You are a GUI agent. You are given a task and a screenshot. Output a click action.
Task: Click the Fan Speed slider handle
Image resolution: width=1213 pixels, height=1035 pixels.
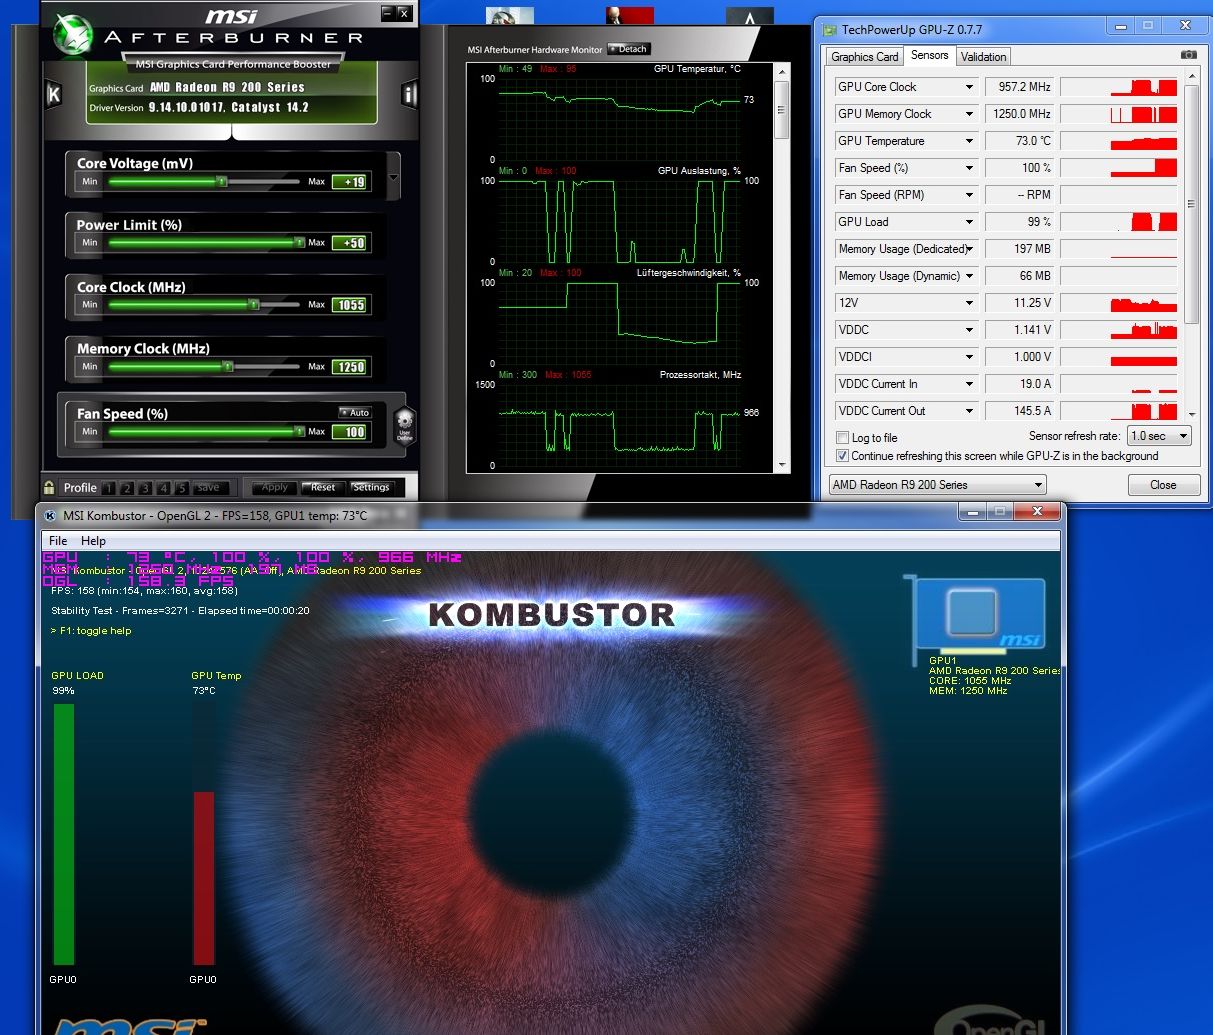coord(298,432)
